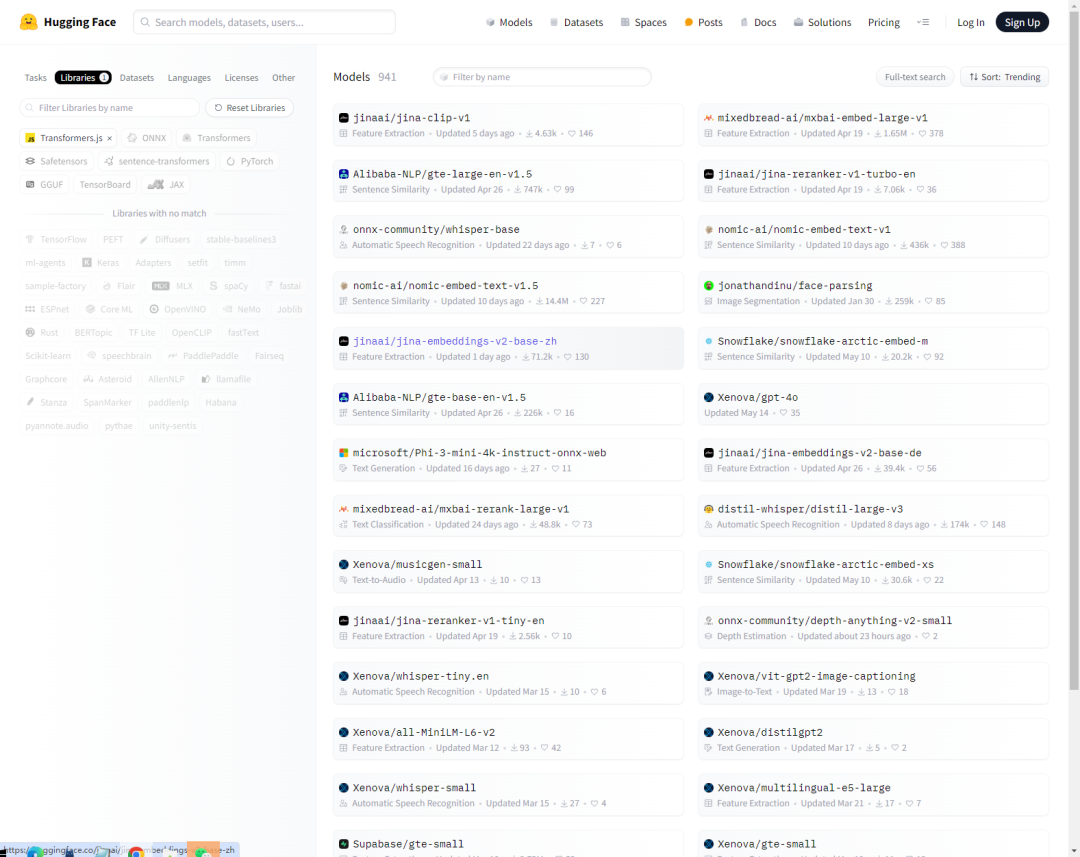This screenshot has width=1080, height=857.
Task: Click the Microsoft logo beside Phi-3-mini-4k-instruct-onnx-web
Action: tap(344, 453)
